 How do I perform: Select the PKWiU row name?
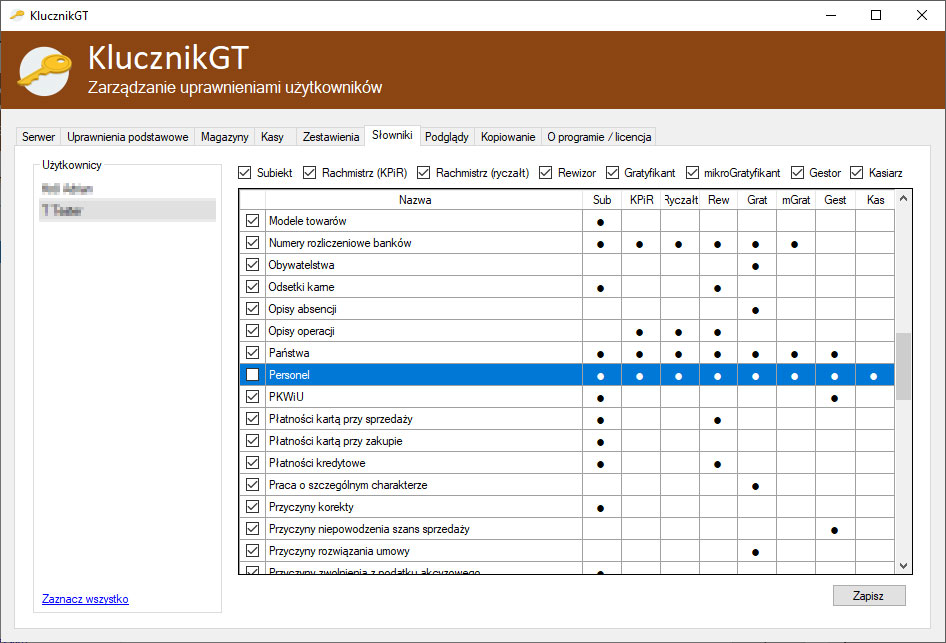point(286,397)
